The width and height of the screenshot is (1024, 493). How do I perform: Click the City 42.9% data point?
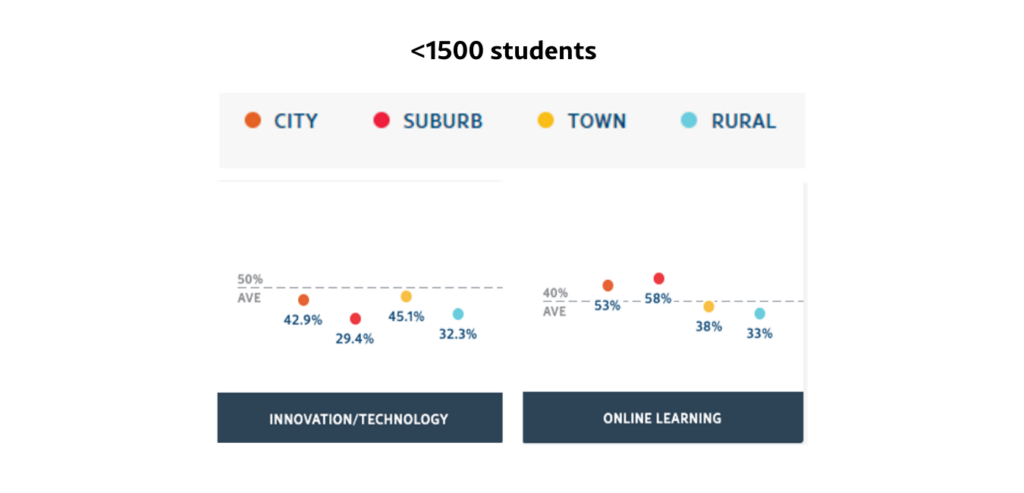(x=304, y=300)
